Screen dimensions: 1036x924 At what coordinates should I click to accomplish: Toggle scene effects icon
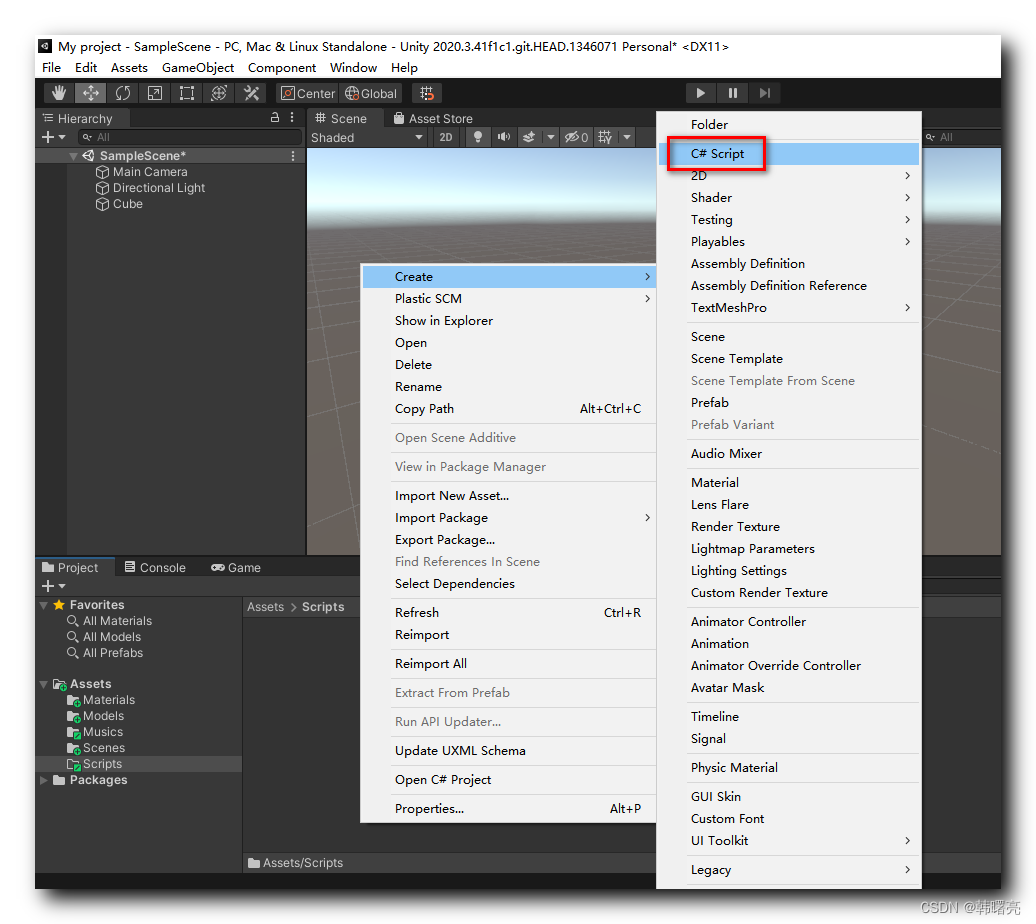(529, 137)
